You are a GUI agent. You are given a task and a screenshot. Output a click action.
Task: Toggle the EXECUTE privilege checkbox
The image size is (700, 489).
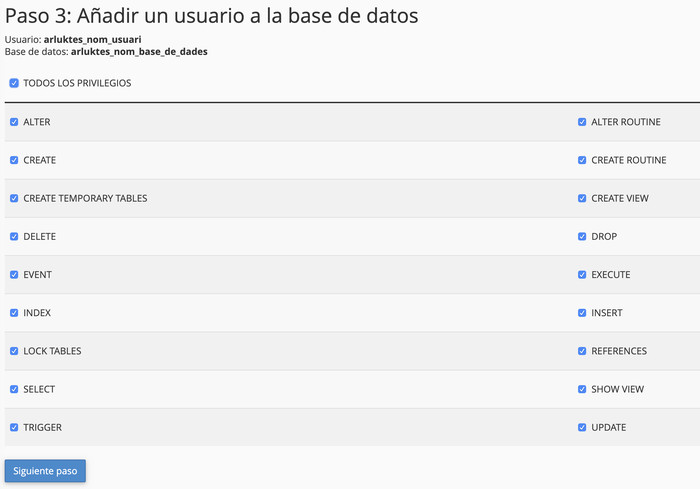582,275
